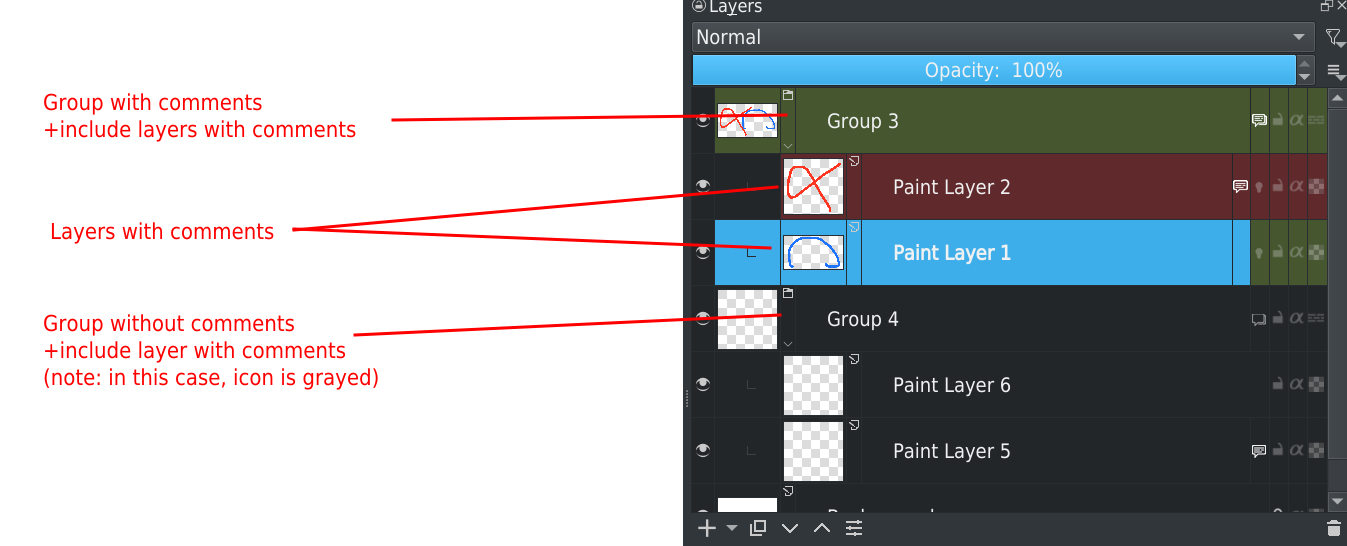
Task: Open the layer view options menu
Action: tap(1334, 71)
